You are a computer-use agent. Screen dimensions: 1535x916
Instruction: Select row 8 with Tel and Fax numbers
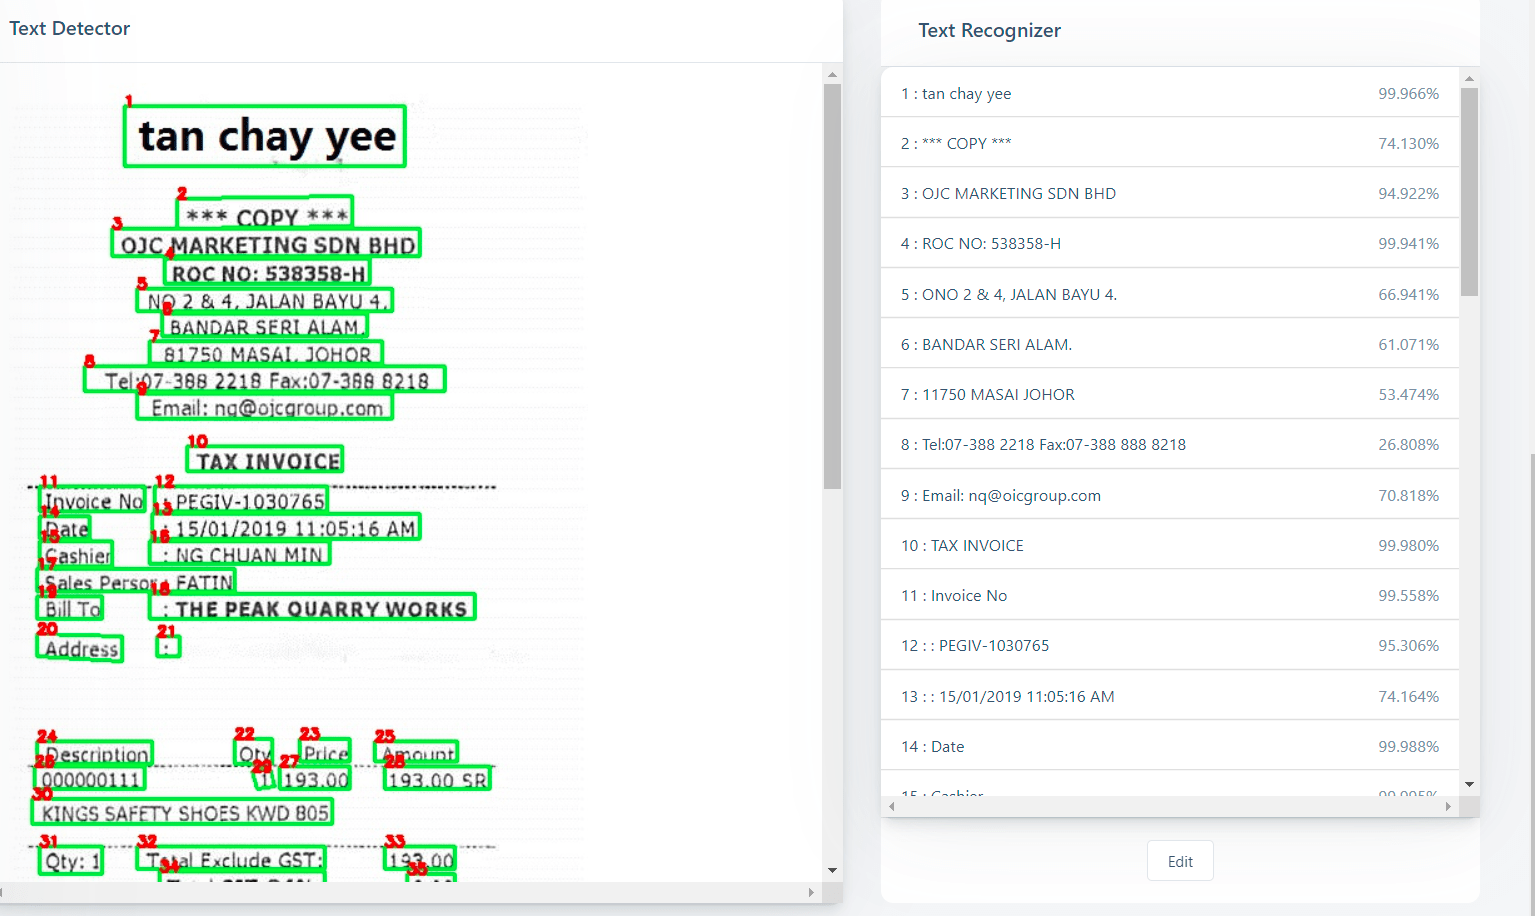click(1169, 444)
